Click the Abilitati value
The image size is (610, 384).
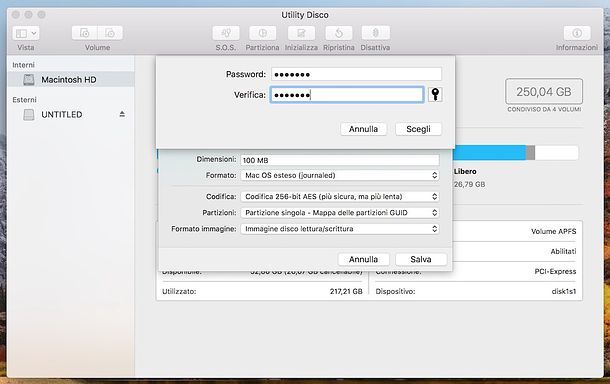pyautogui.click(x=563, y=251)
